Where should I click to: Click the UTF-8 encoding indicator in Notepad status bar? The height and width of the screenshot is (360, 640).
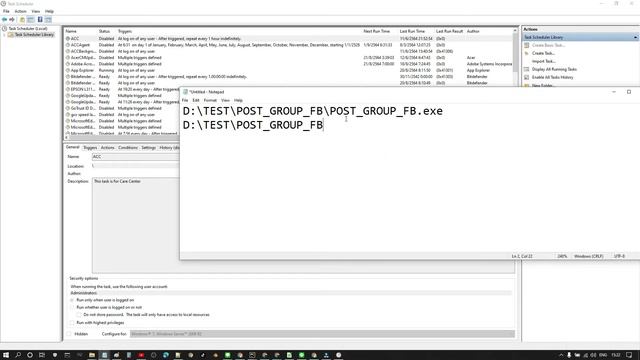(x=619, y=256)
